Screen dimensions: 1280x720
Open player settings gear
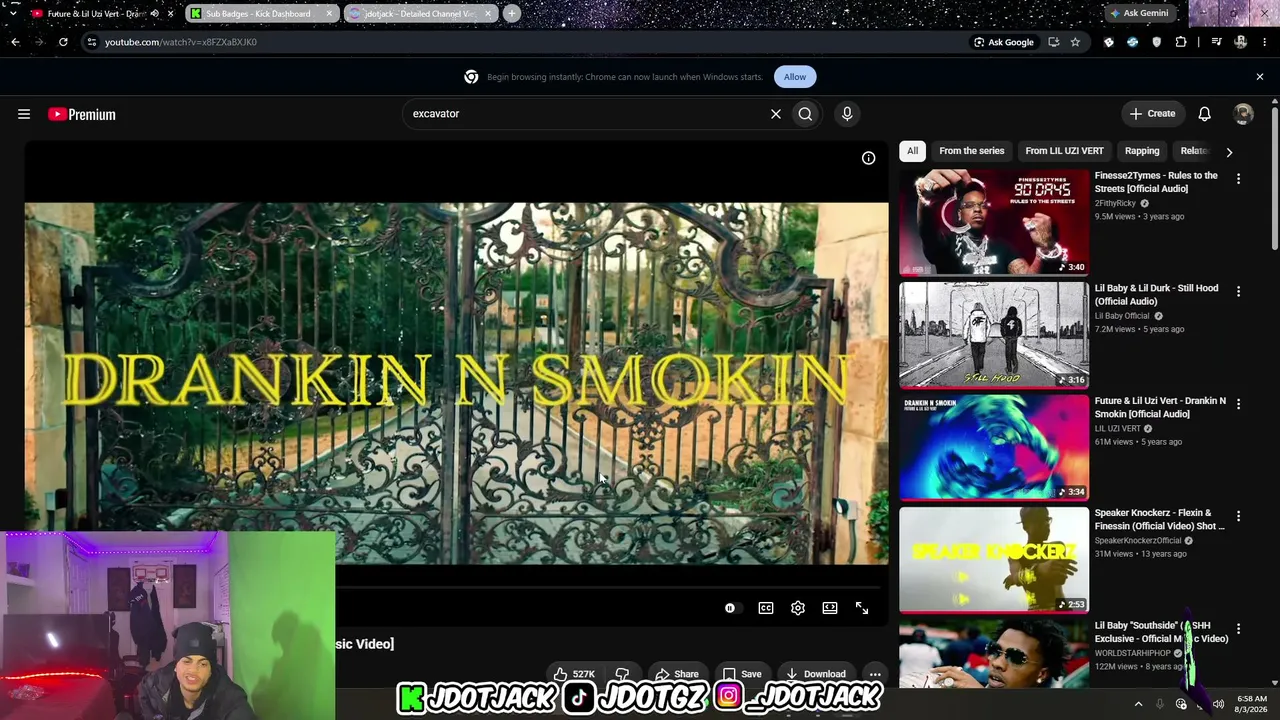pos(798,608)
